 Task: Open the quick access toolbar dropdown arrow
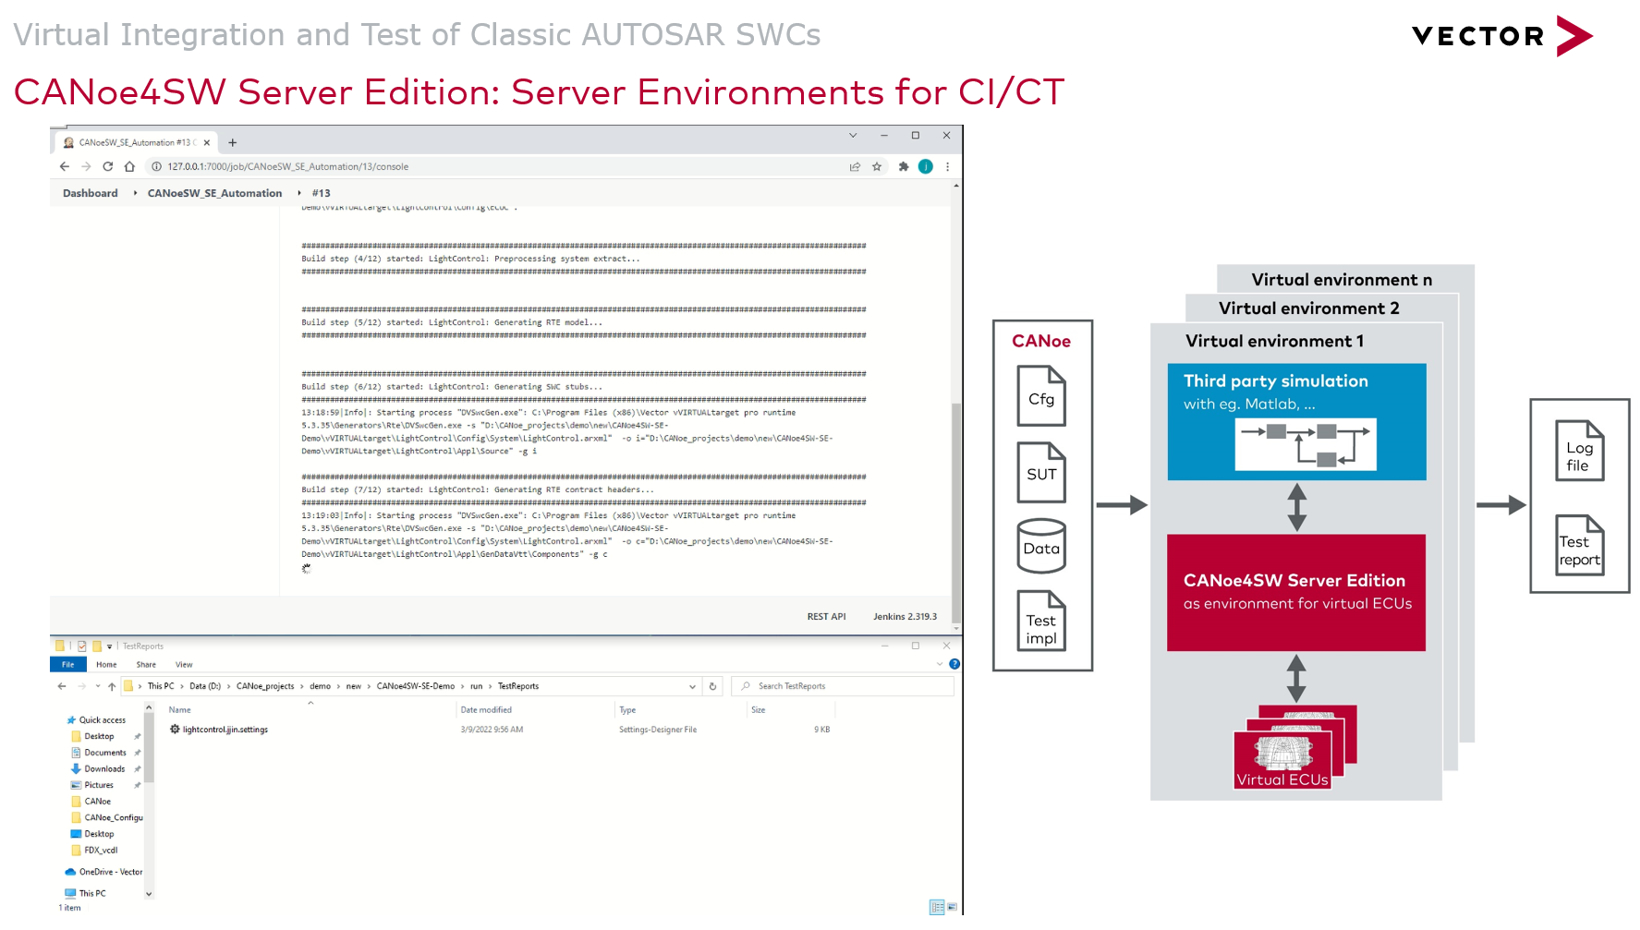[110, 646]
